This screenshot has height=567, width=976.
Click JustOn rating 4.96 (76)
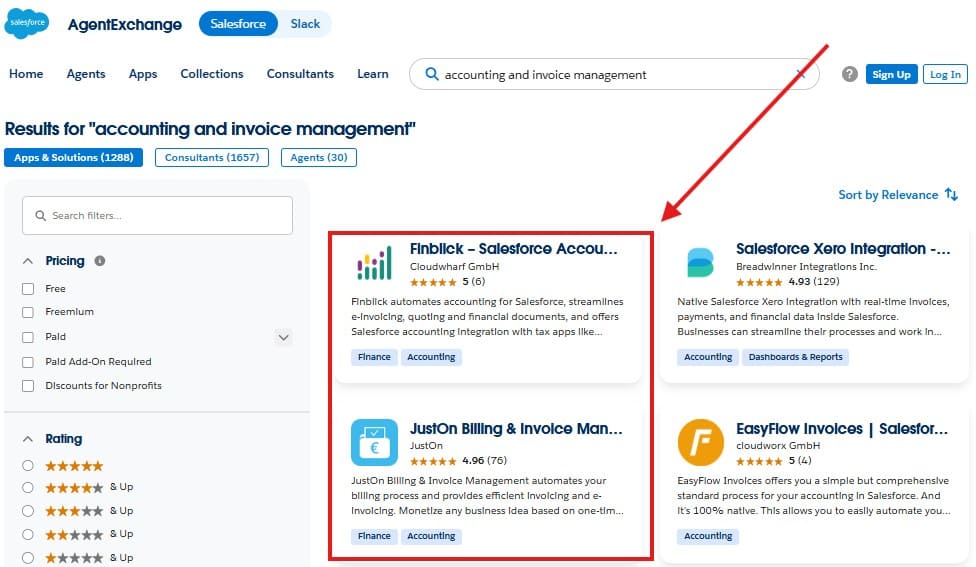tap(458, 461)
